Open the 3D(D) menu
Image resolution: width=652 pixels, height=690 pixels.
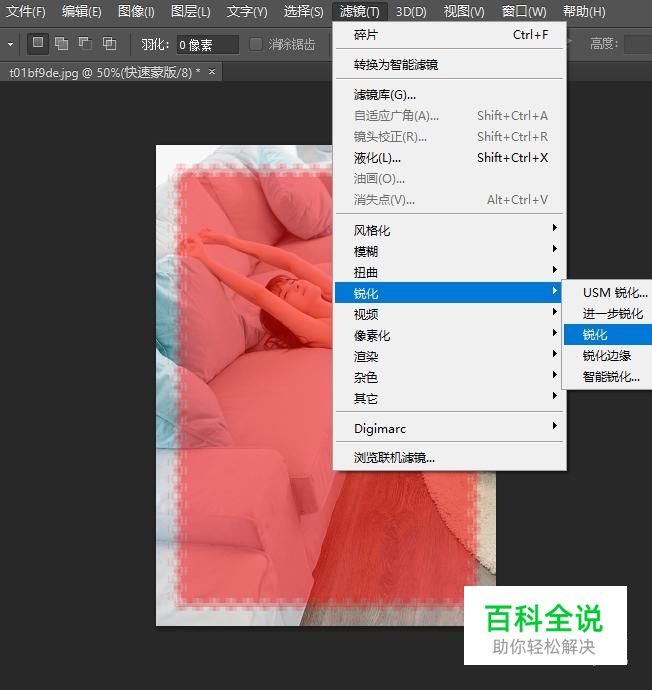411,11
